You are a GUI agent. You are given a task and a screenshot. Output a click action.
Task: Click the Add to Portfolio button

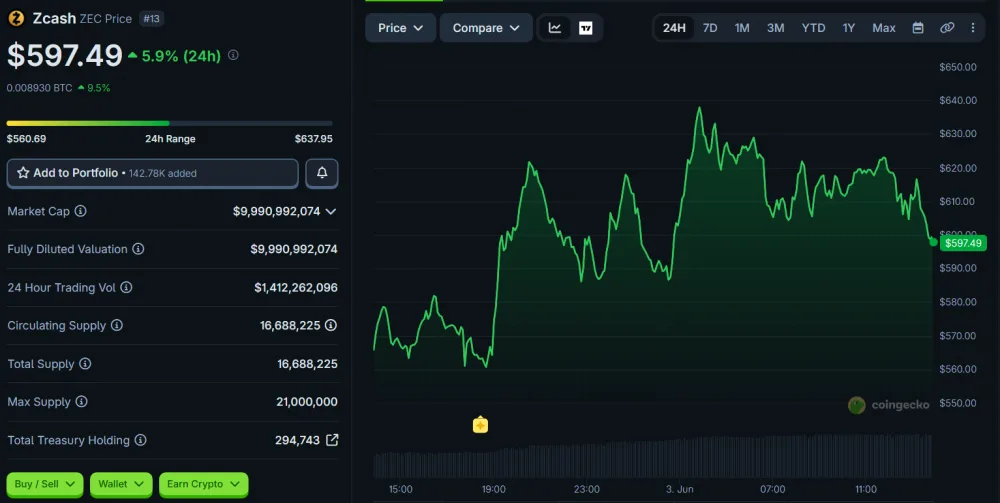coord(152,173)
